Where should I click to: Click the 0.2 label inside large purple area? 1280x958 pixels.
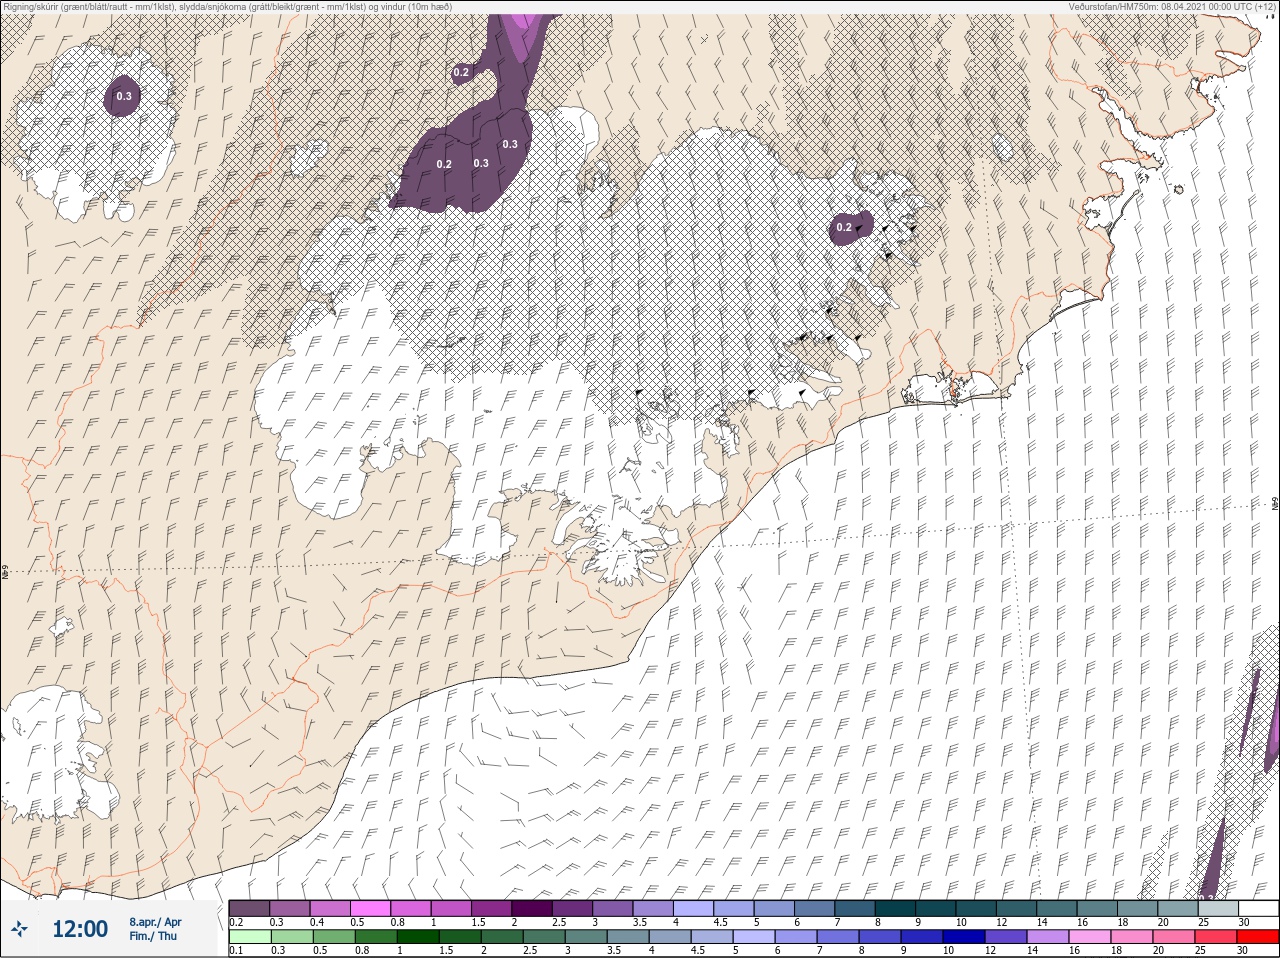pyautogui.click(x=444, y=164)
